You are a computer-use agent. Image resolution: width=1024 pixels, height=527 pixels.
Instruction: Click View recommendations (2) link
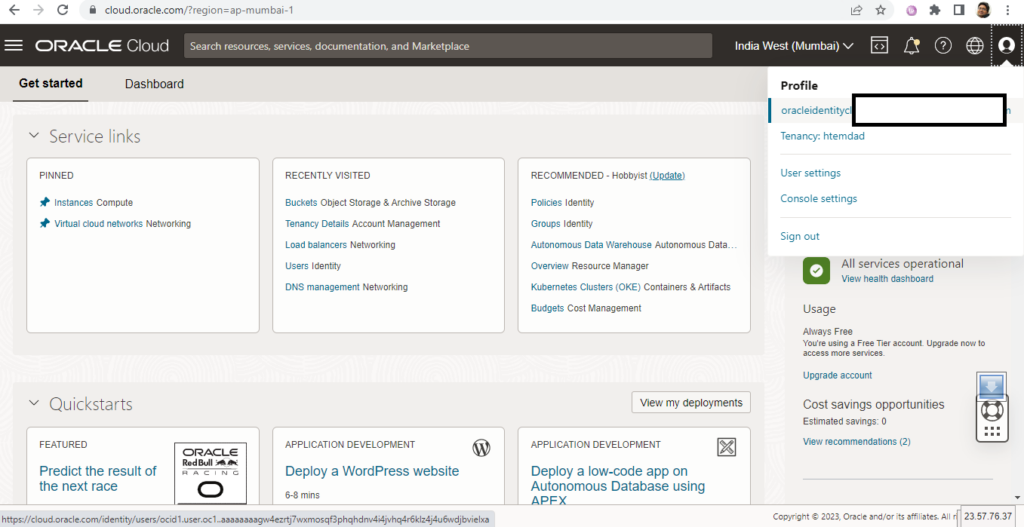coord(856,441)
